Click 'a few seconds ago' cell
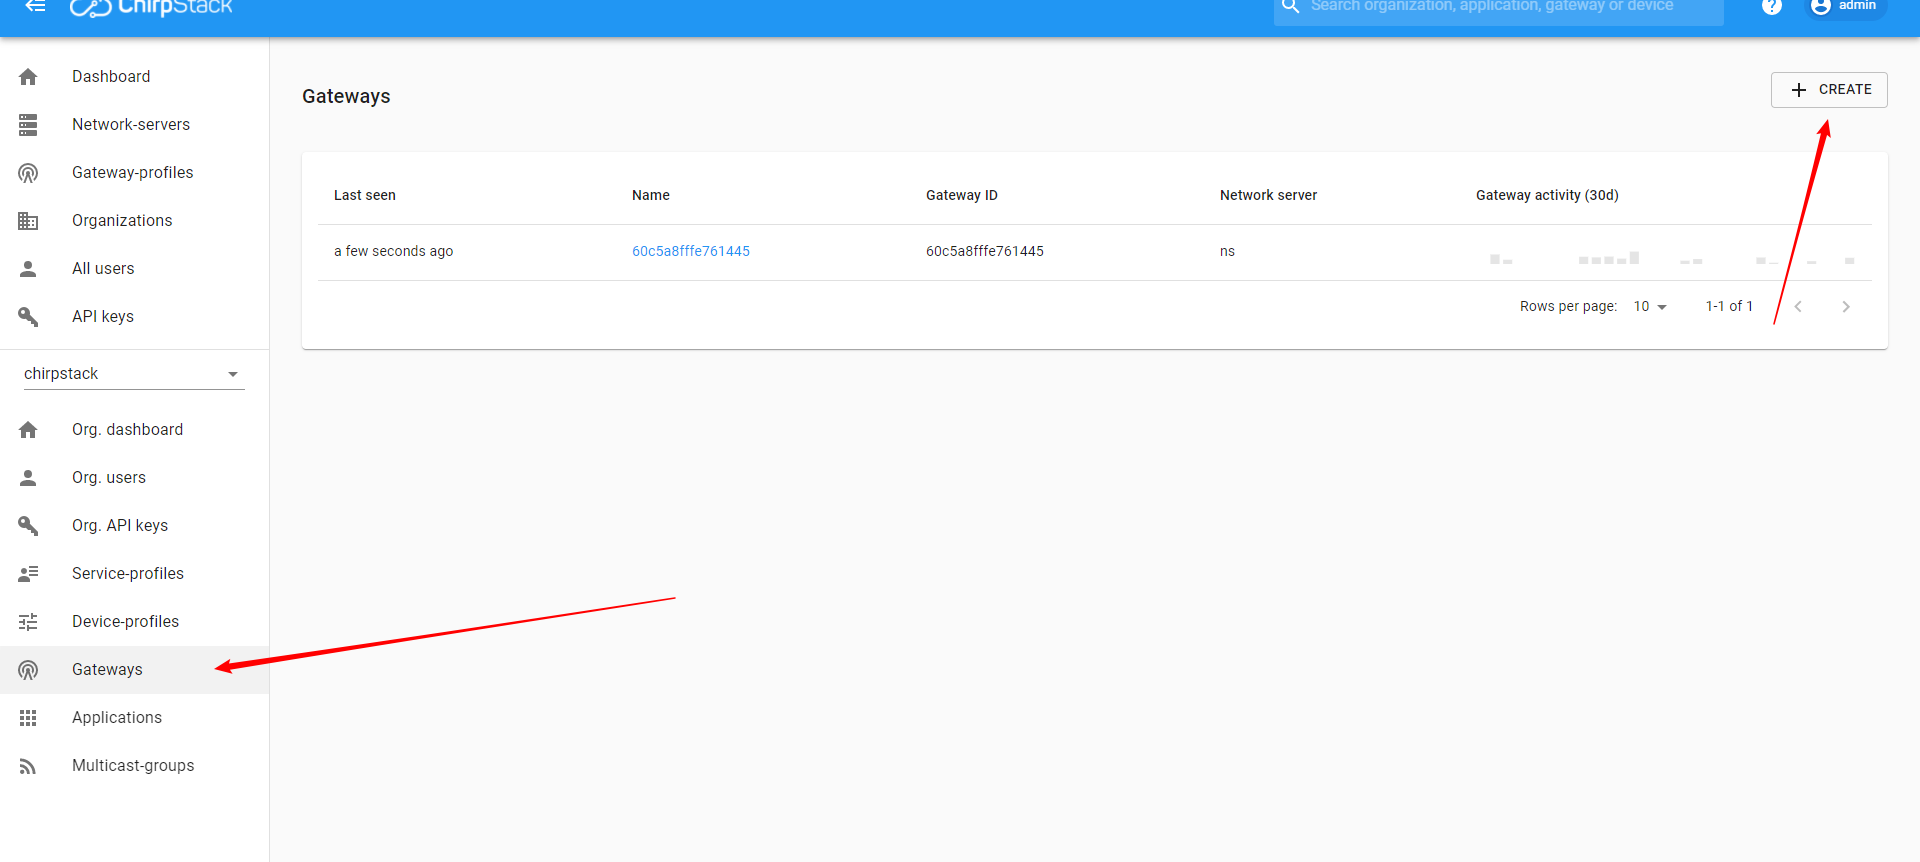Screen dimensions: 1920x862 pyautogui.click(x=393, y=252)
